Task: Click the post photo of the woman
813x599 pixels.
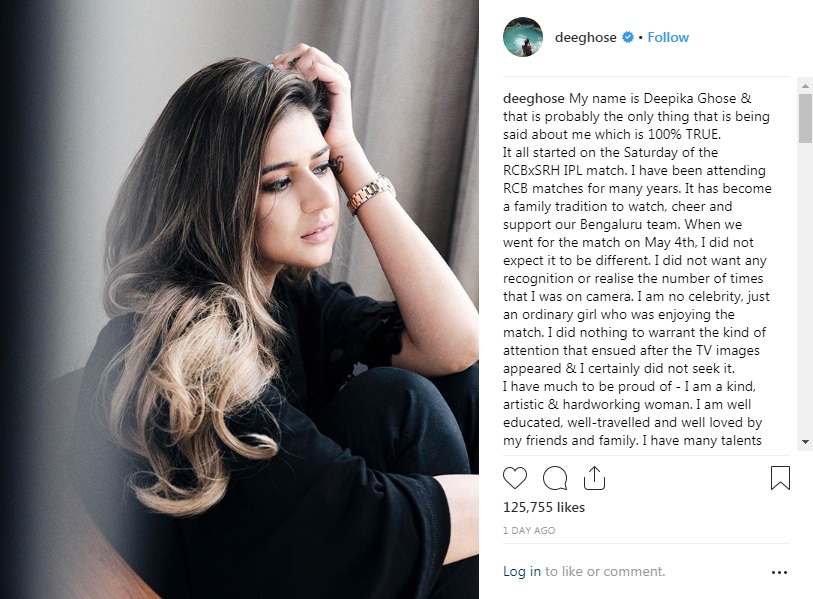Action: click(239, 299)
